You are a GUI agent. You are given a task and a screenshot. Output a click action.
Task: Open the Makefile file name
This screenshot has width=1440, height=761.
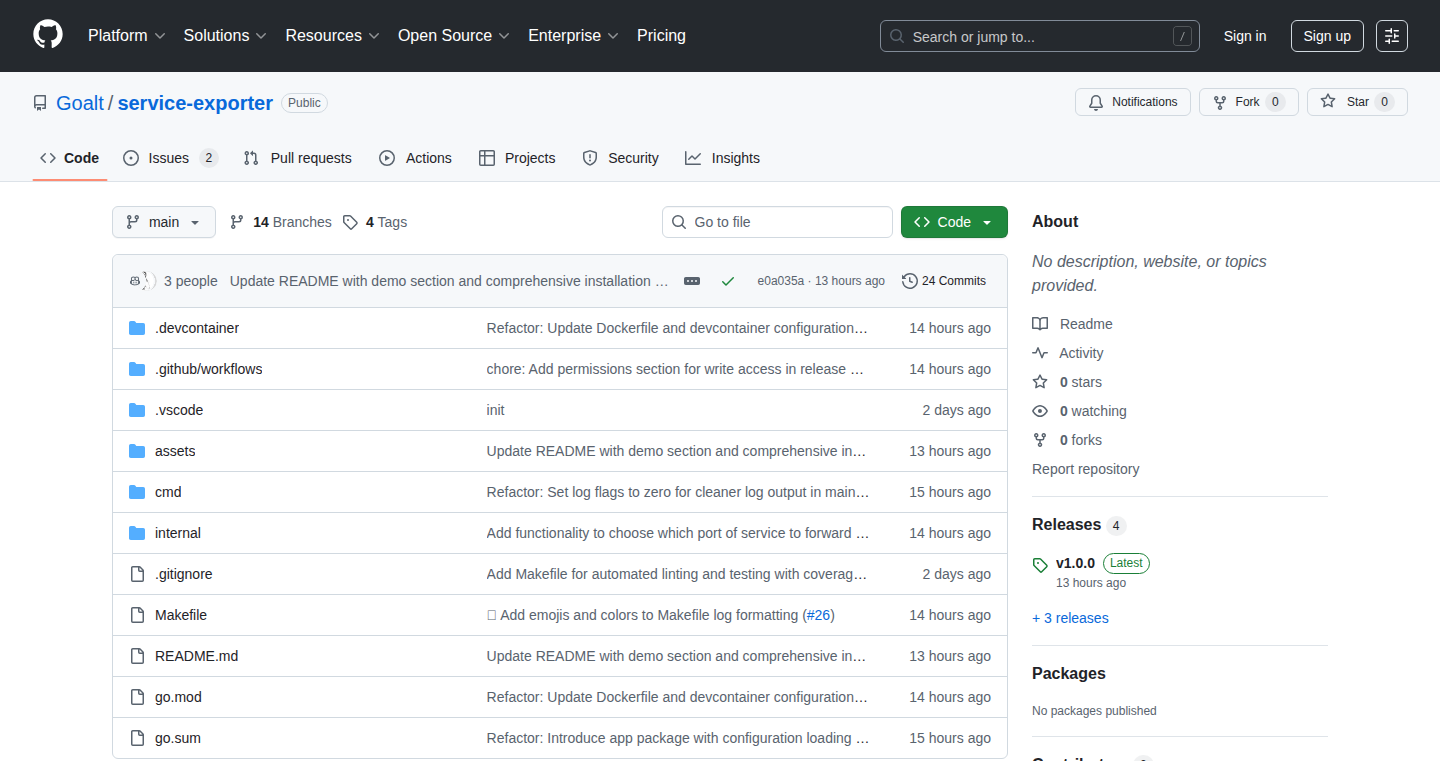(x=181, y=615)
